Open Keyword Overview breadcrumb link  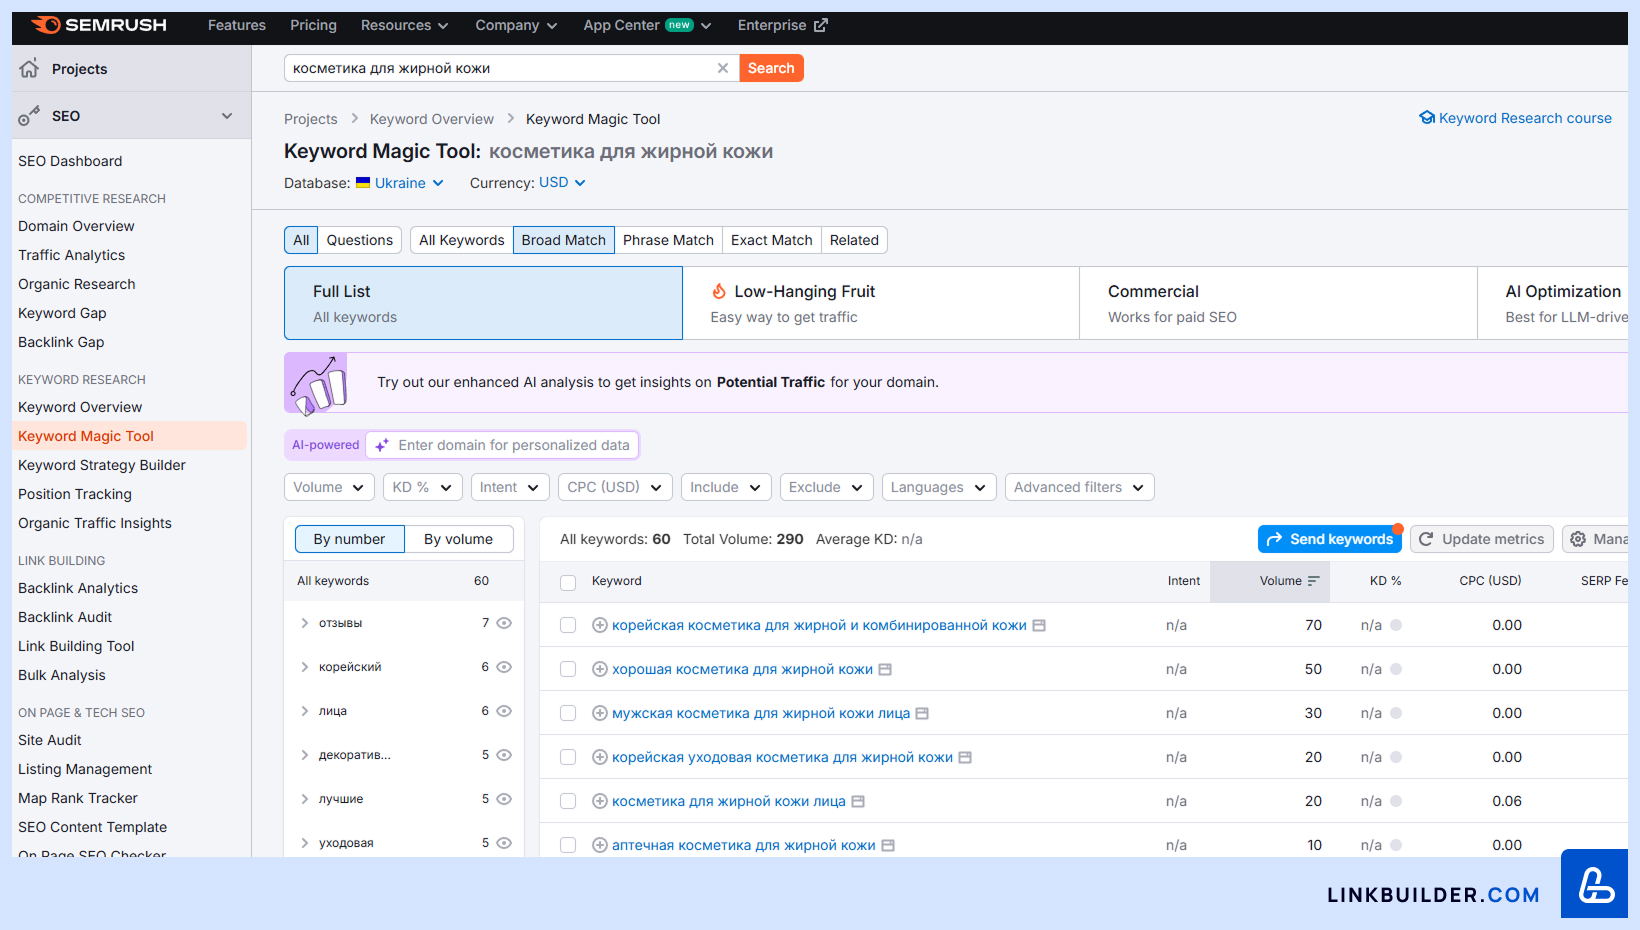432,119
